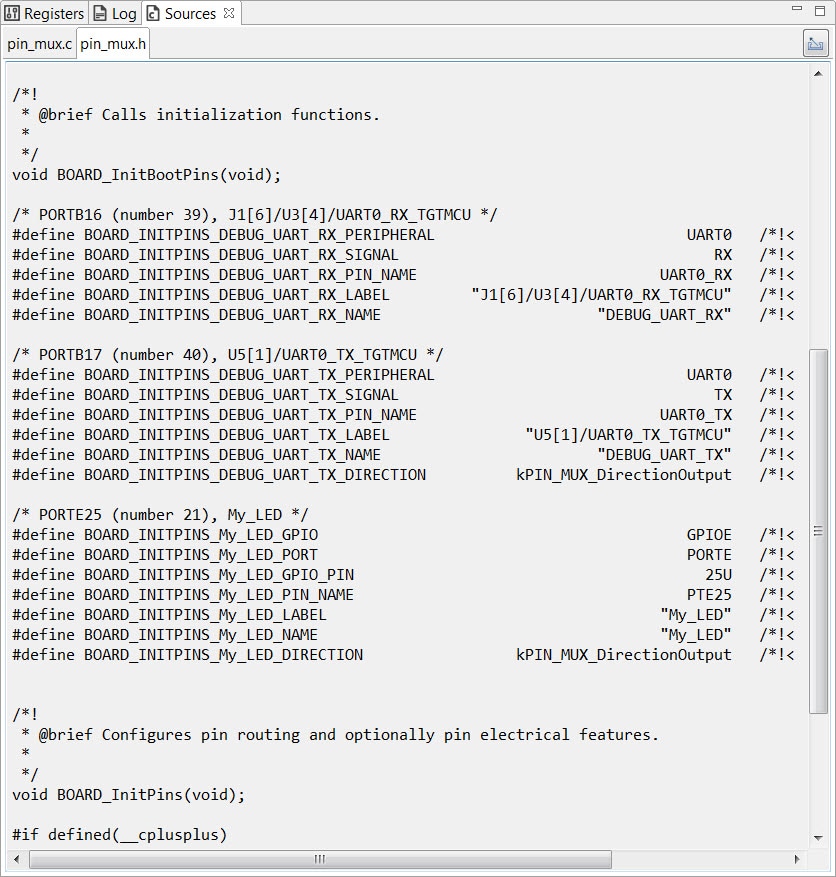
Task: Close the Sources view tab
Action: coord(229,13)
